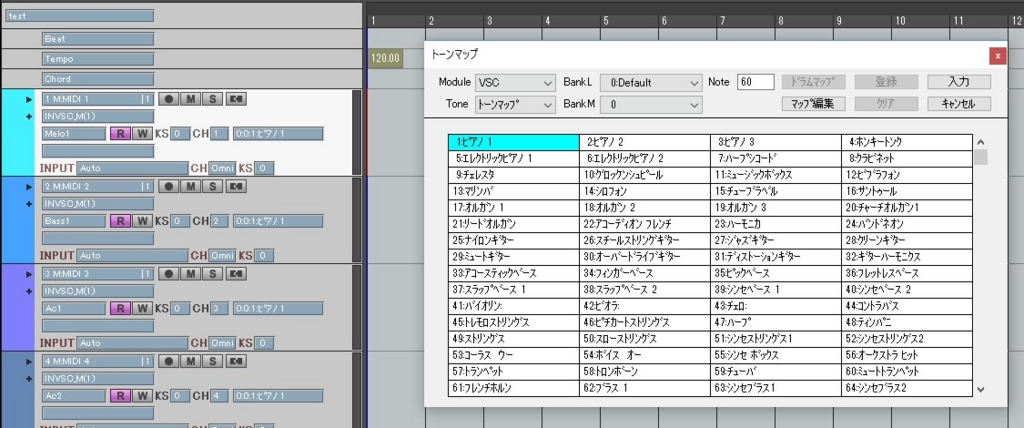Click the plus icon on MIDI 2 track

29,204
